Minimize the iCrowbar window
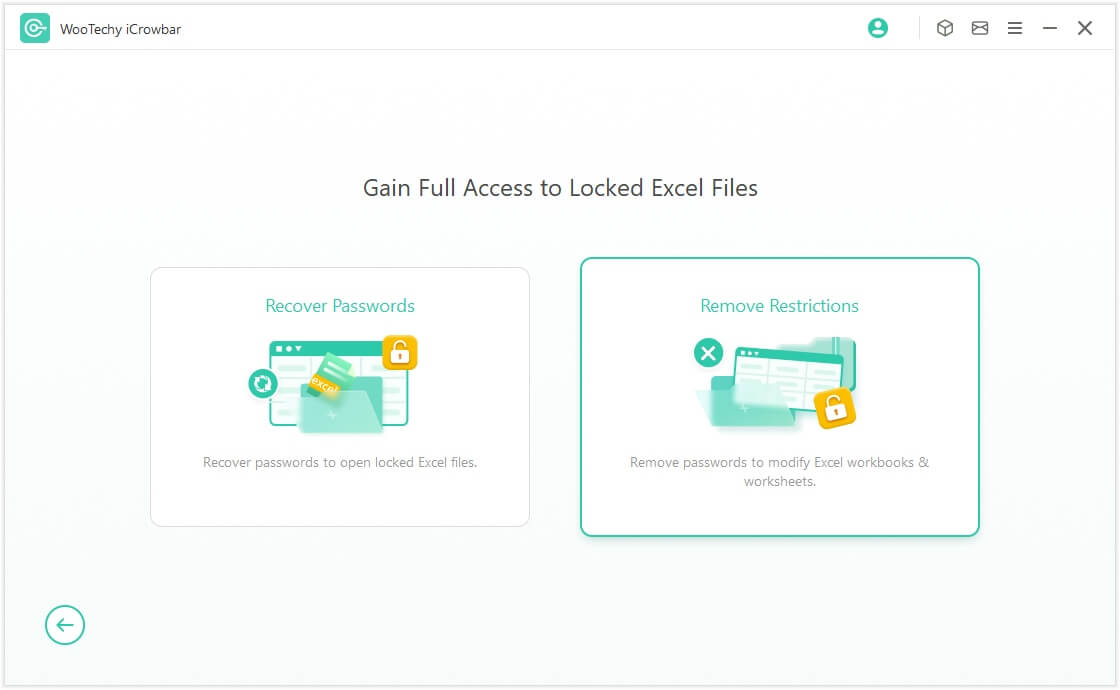 click(1049, 28)
